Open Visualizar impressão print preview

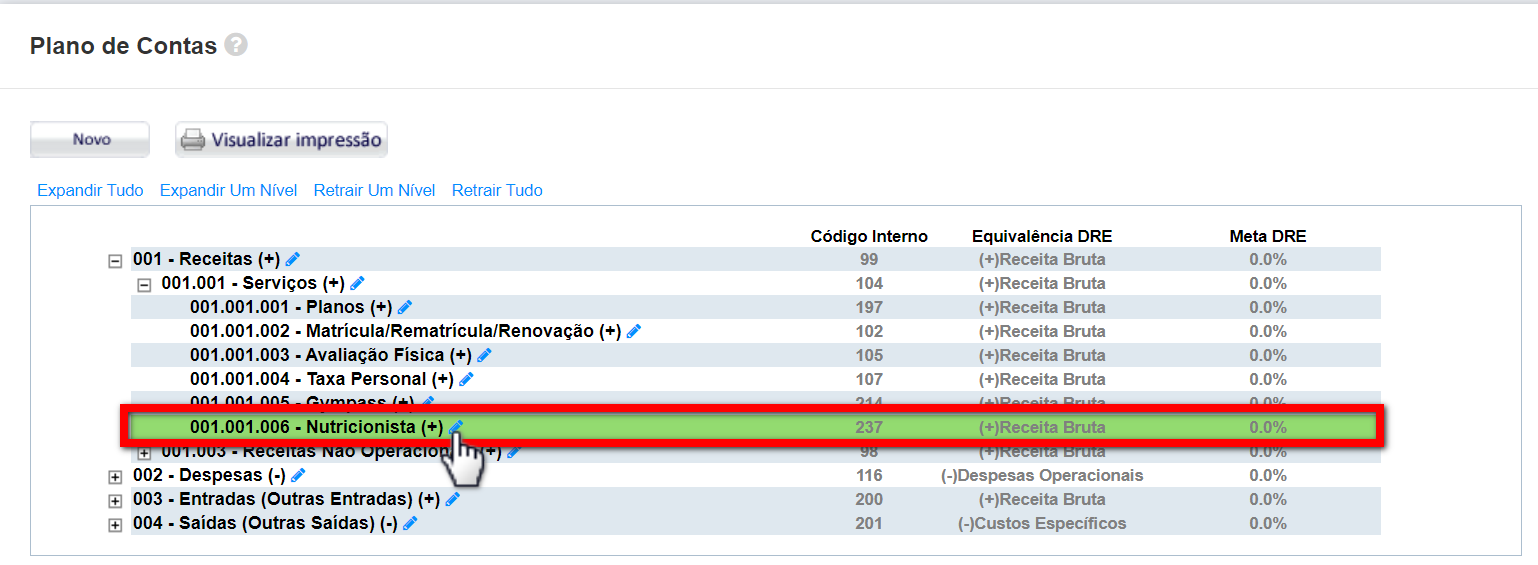[x=281, y=140]
